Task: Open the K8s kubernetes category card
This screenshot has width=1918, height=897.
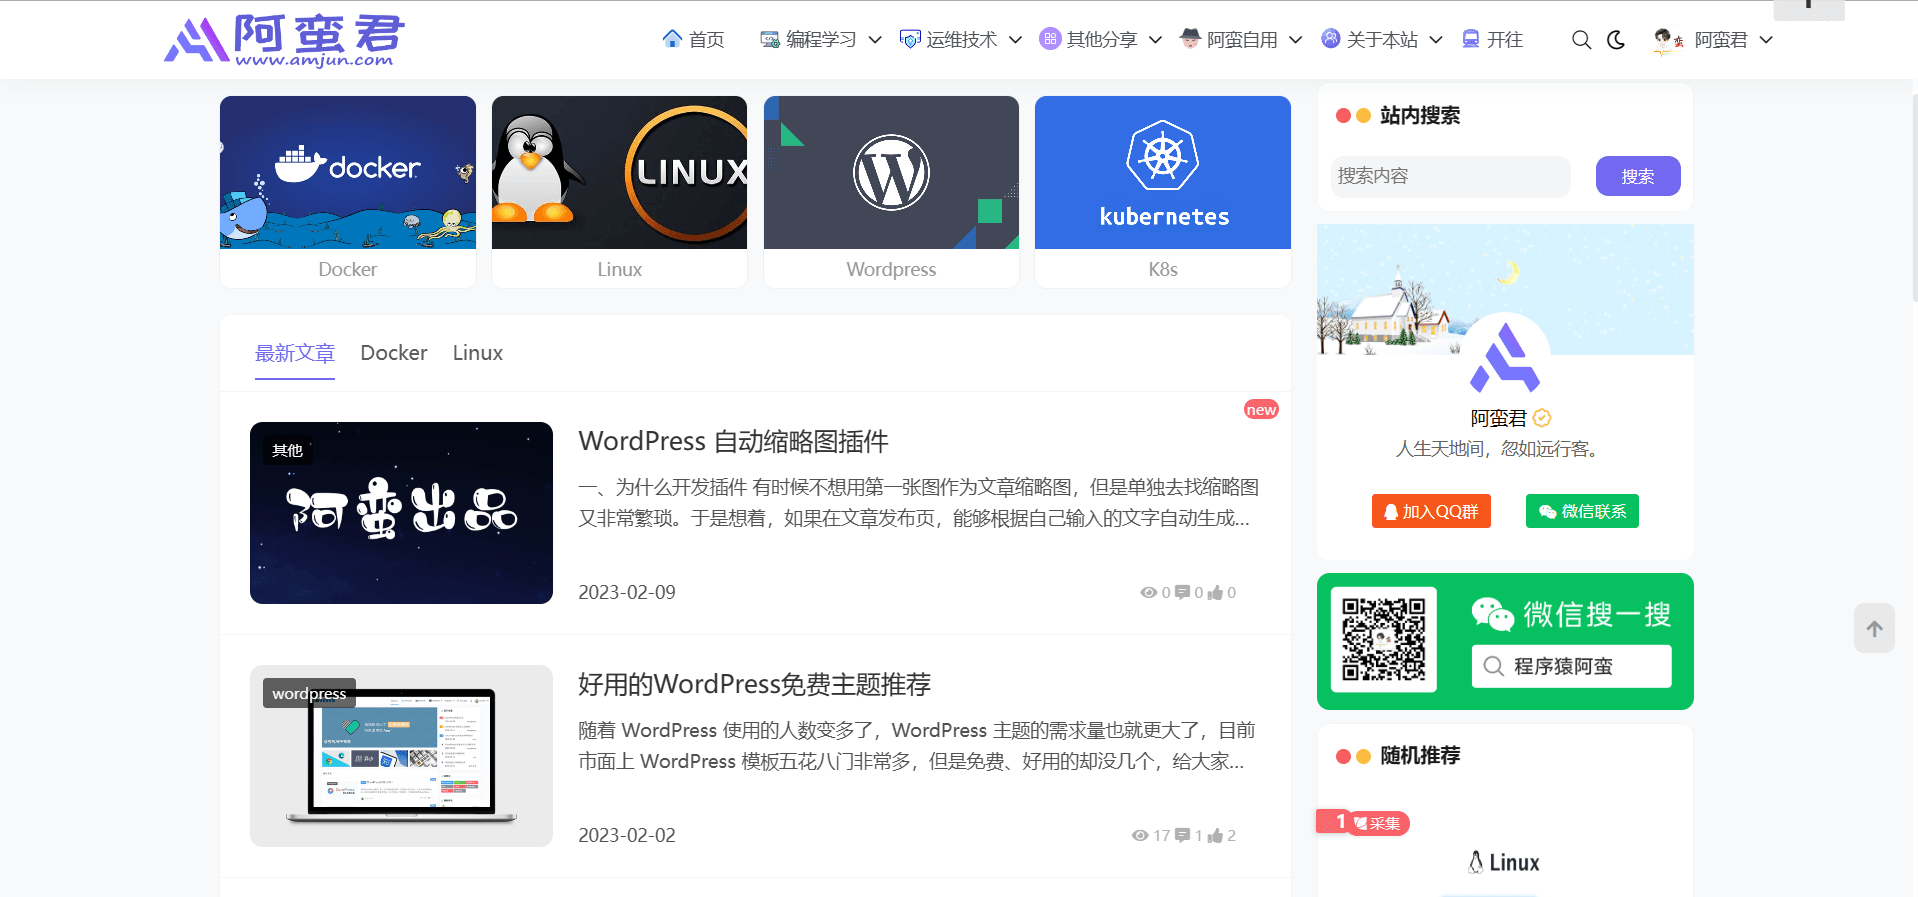Action: point(1163,192)
